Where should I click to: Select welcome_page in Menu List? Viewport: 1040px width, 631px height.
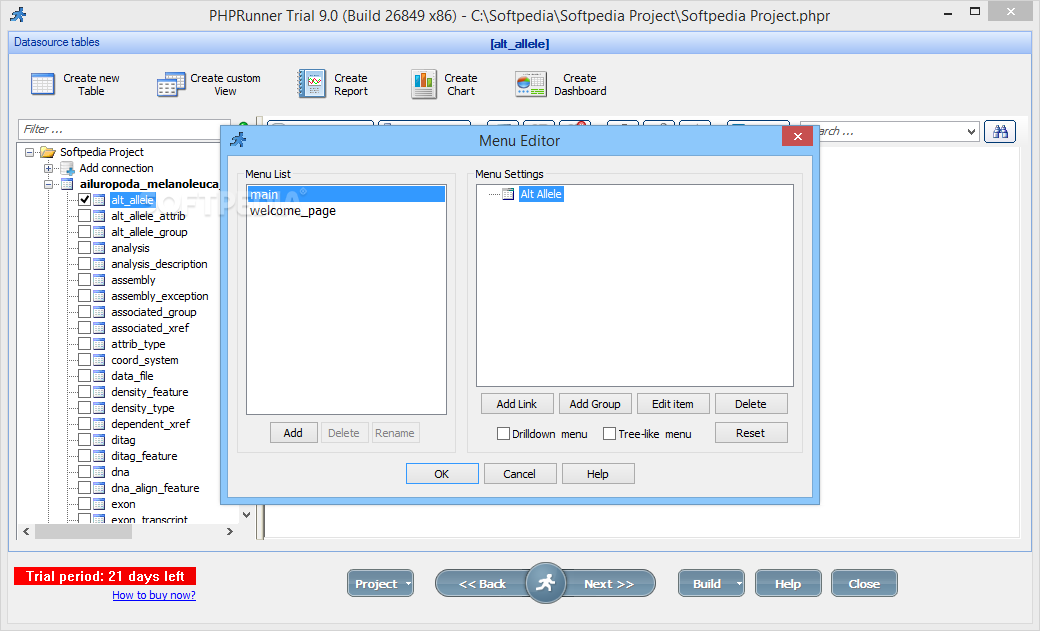pyautogui.click(x=346, y=211)
